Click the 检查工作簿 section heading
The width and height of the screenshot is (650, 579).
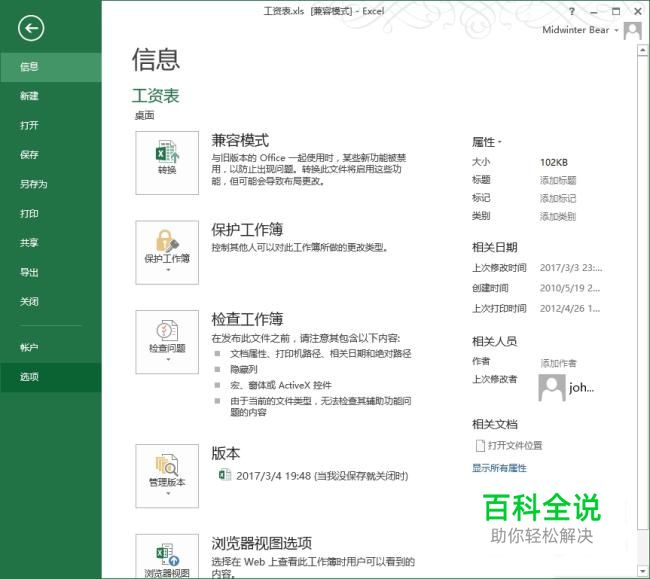(247, 319)
